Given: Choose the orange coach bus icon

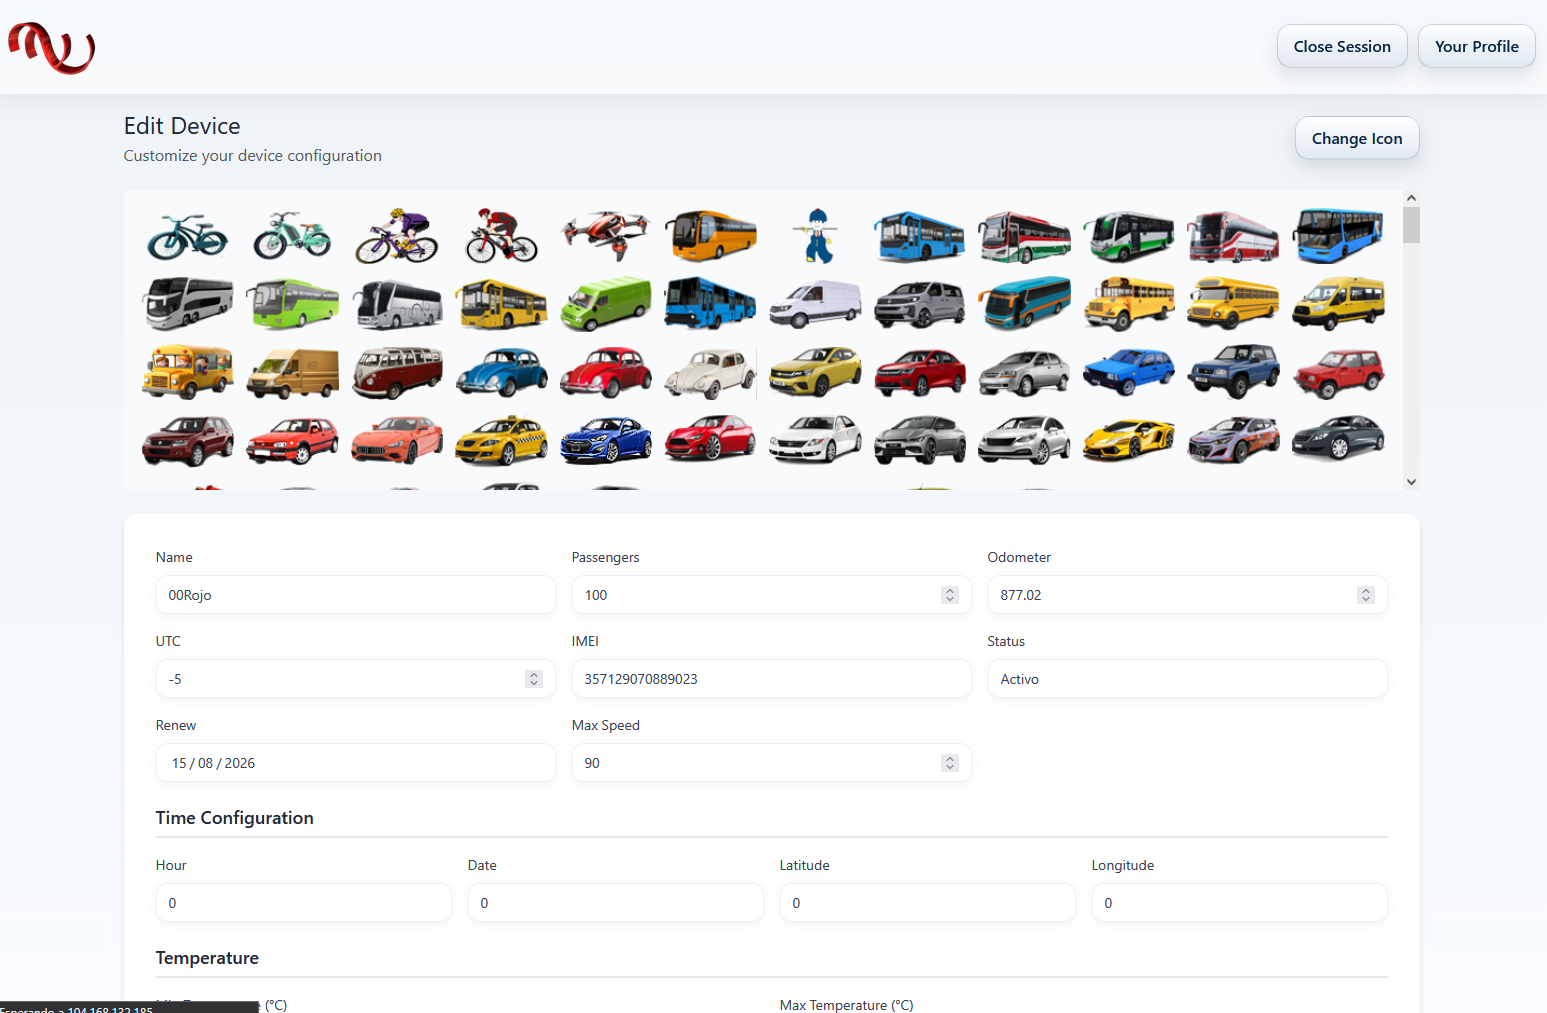Looking at the screenshot, I should coord(711,236).
